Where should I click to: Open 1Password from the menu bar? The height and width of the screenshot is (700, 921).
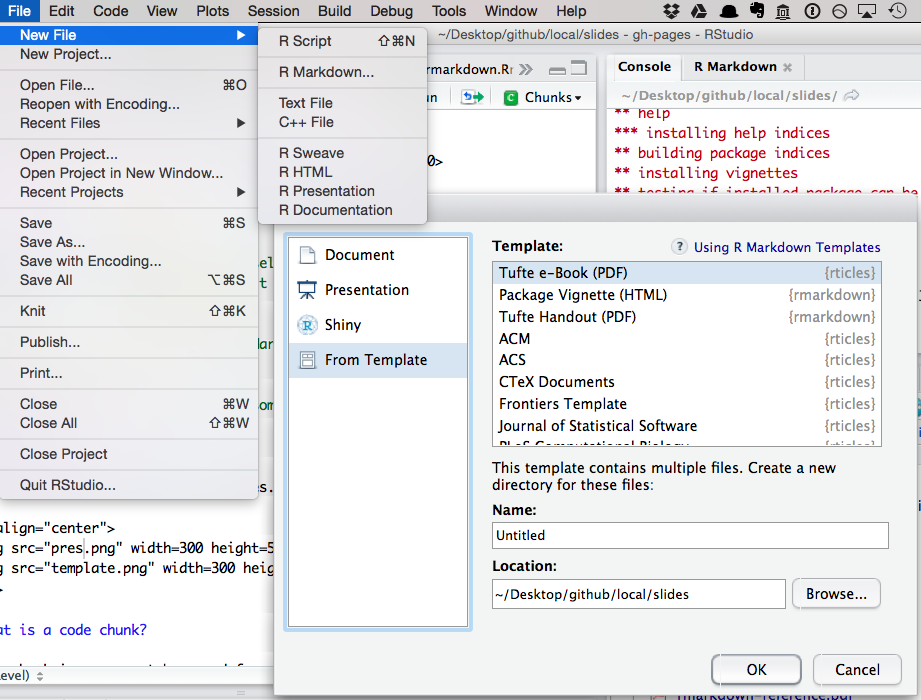[x=812, y=11]
